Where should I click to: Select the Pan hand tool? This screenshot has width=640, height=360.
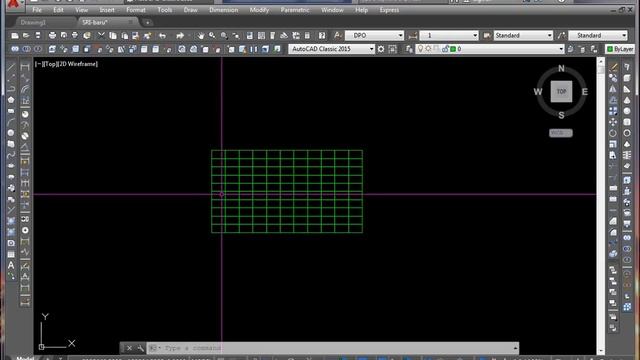coord(200,36)
